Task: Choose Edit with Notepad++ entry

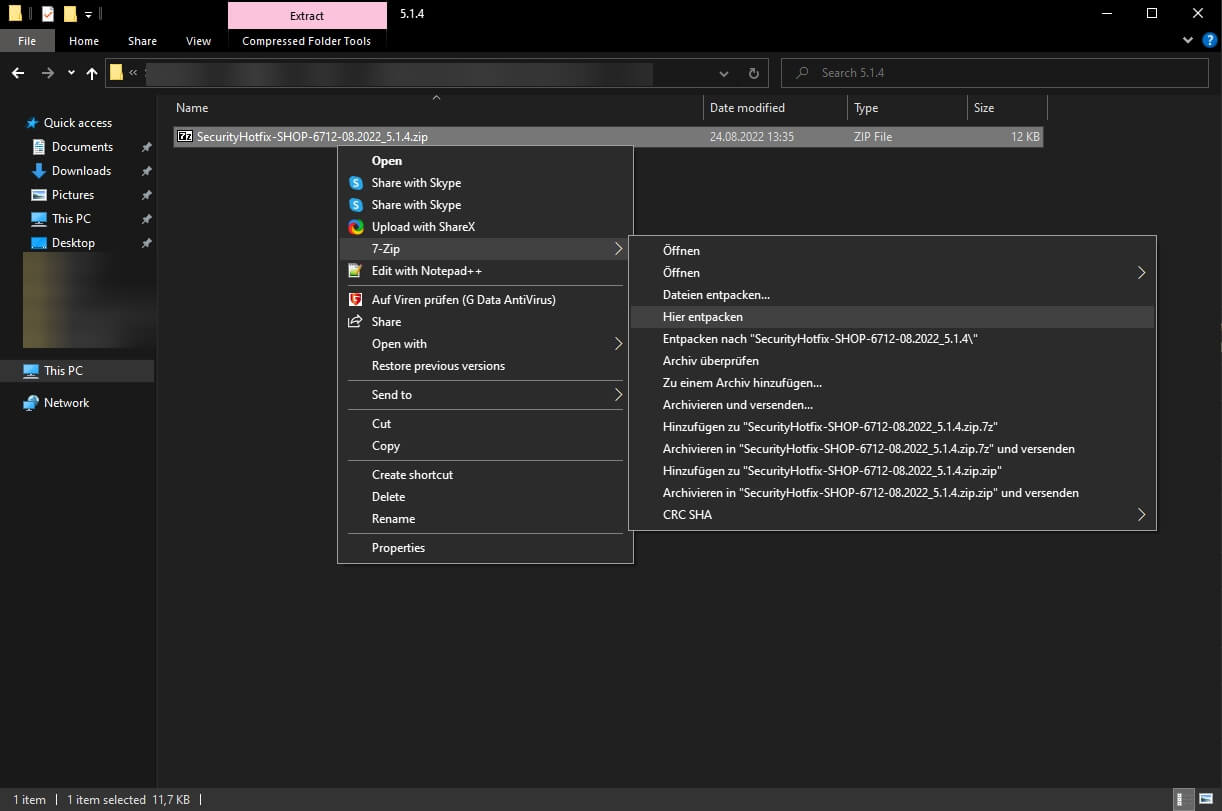Action: 426,271
